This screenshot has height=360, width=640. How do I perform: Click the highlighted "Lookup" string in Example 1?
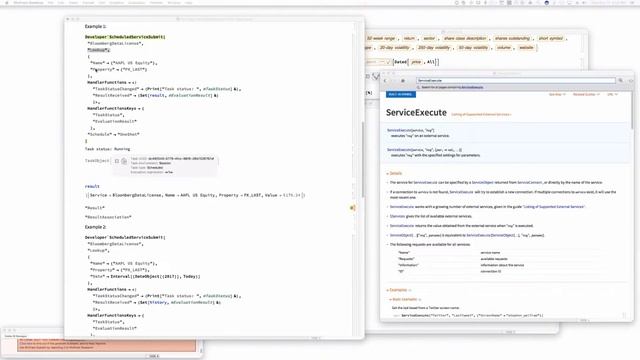pyautogui.click(x=98, y=50)
